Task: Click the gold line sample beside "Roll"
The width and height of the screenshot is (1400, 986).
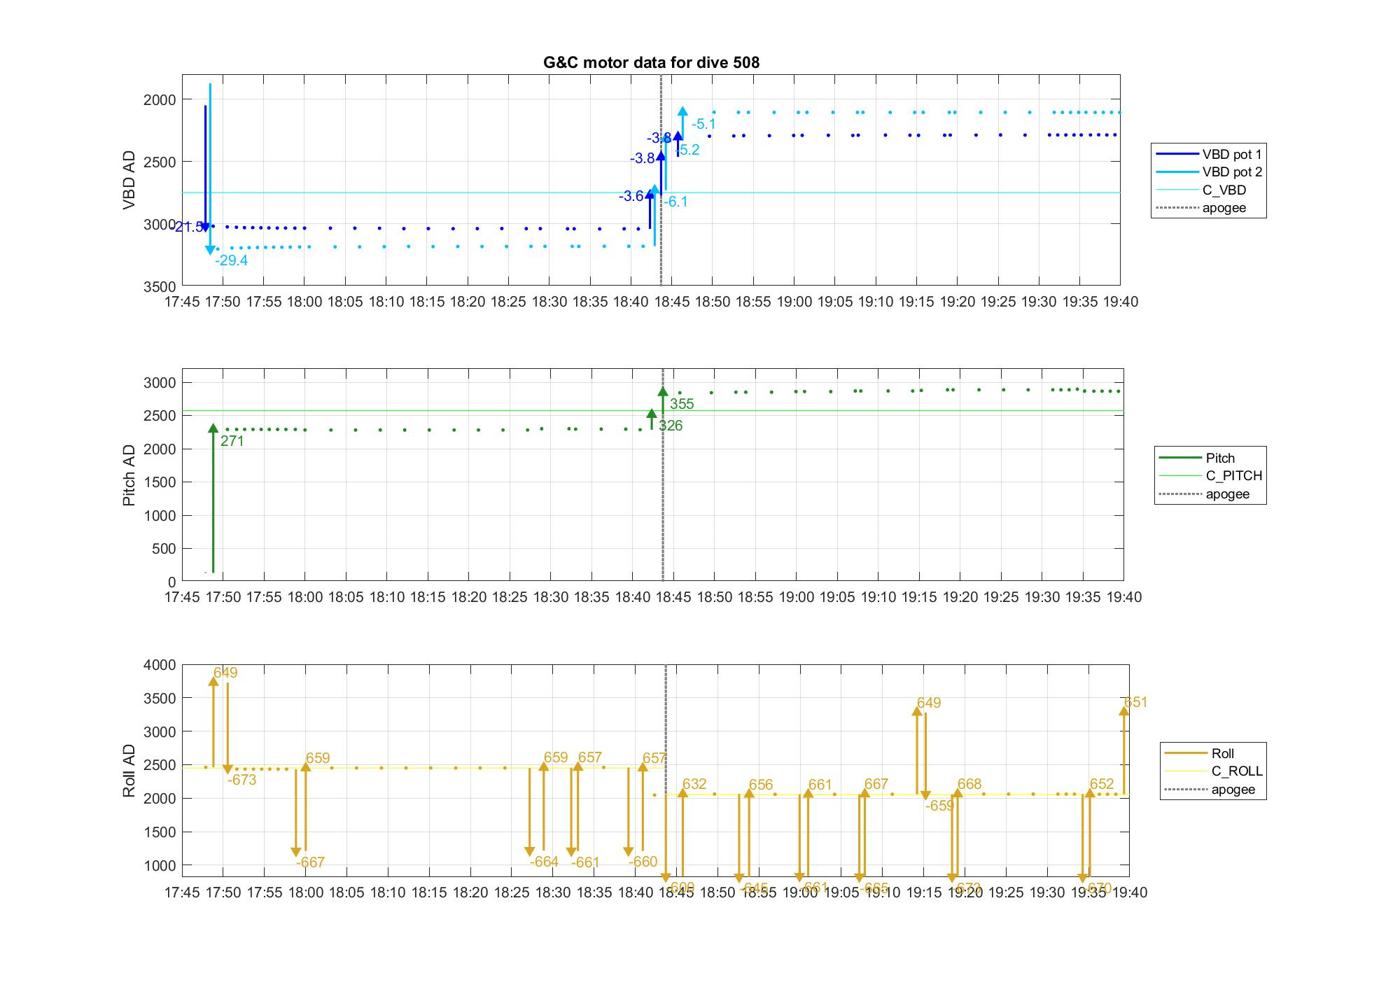Action: click(1186, 753)
